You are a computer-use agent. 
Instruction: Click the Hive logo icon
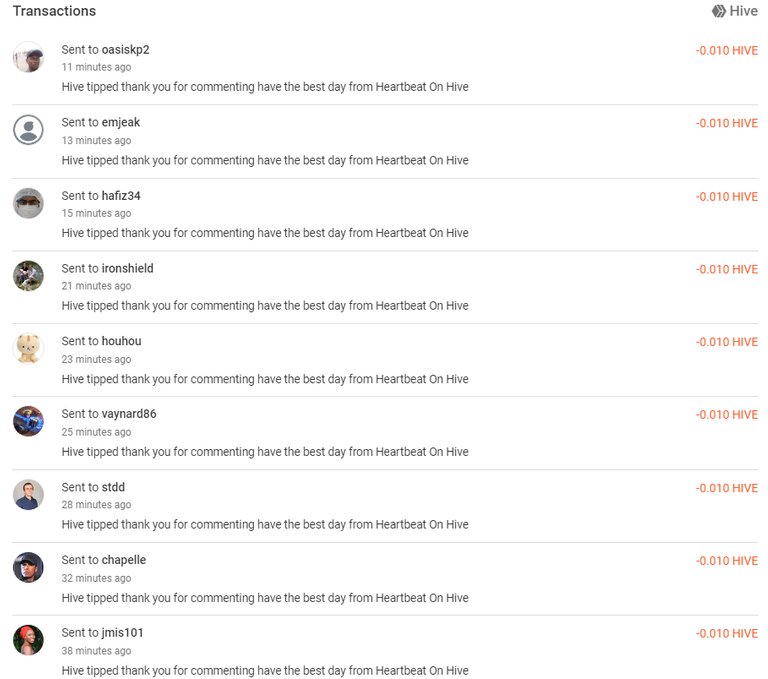coord(719,11)
